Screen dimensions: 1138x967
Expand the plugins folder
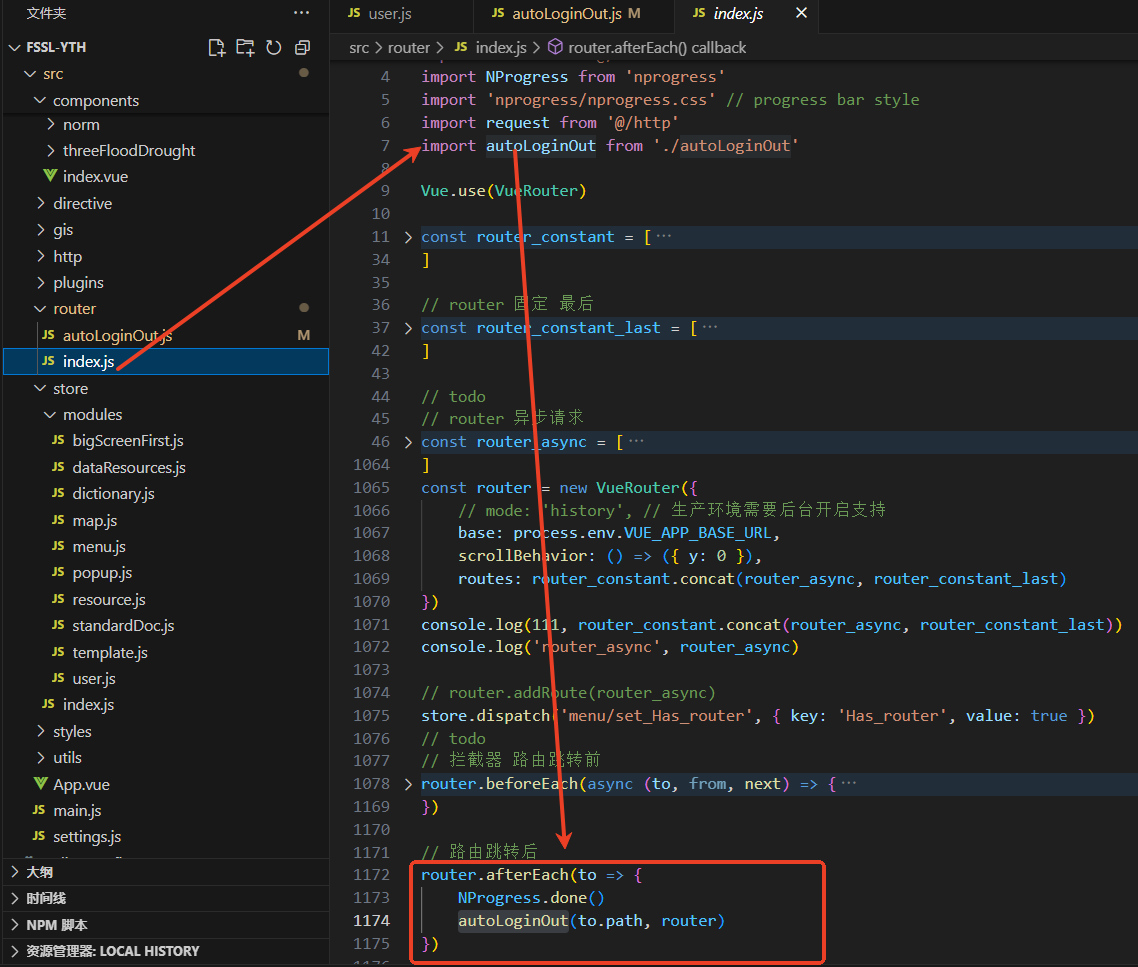[x=40, y=282]
